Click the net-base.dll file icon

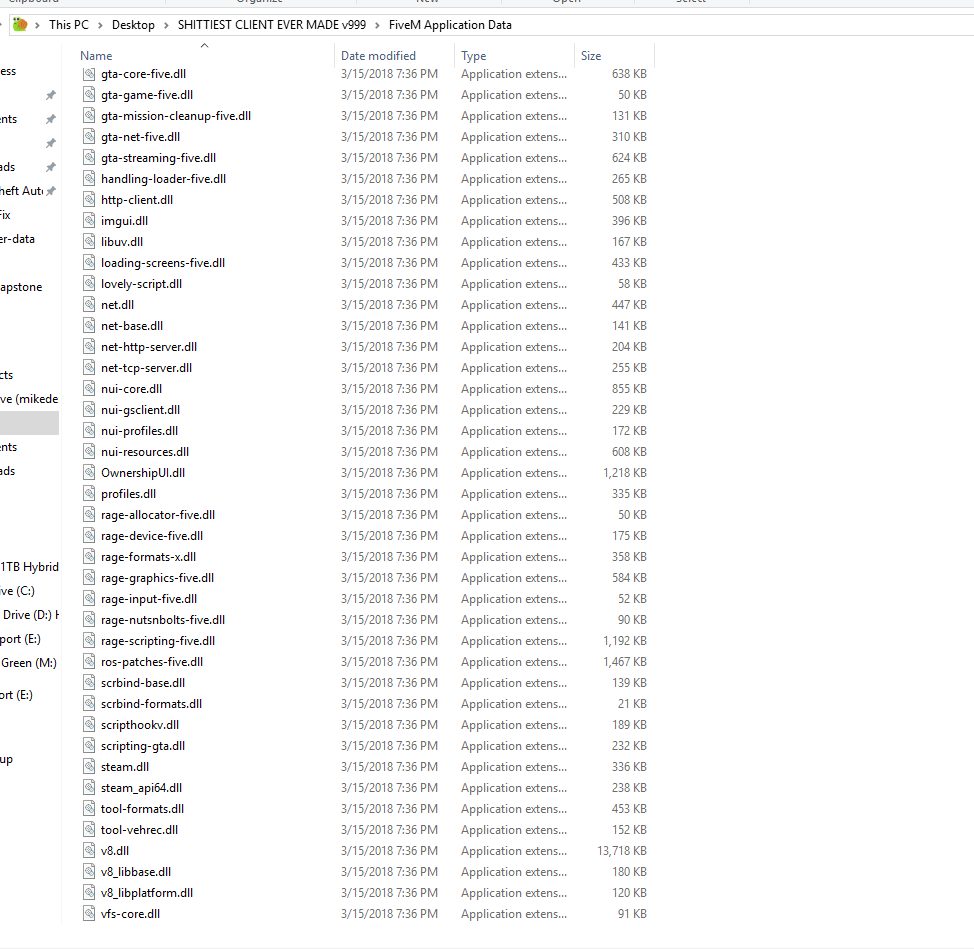[89, 325]
